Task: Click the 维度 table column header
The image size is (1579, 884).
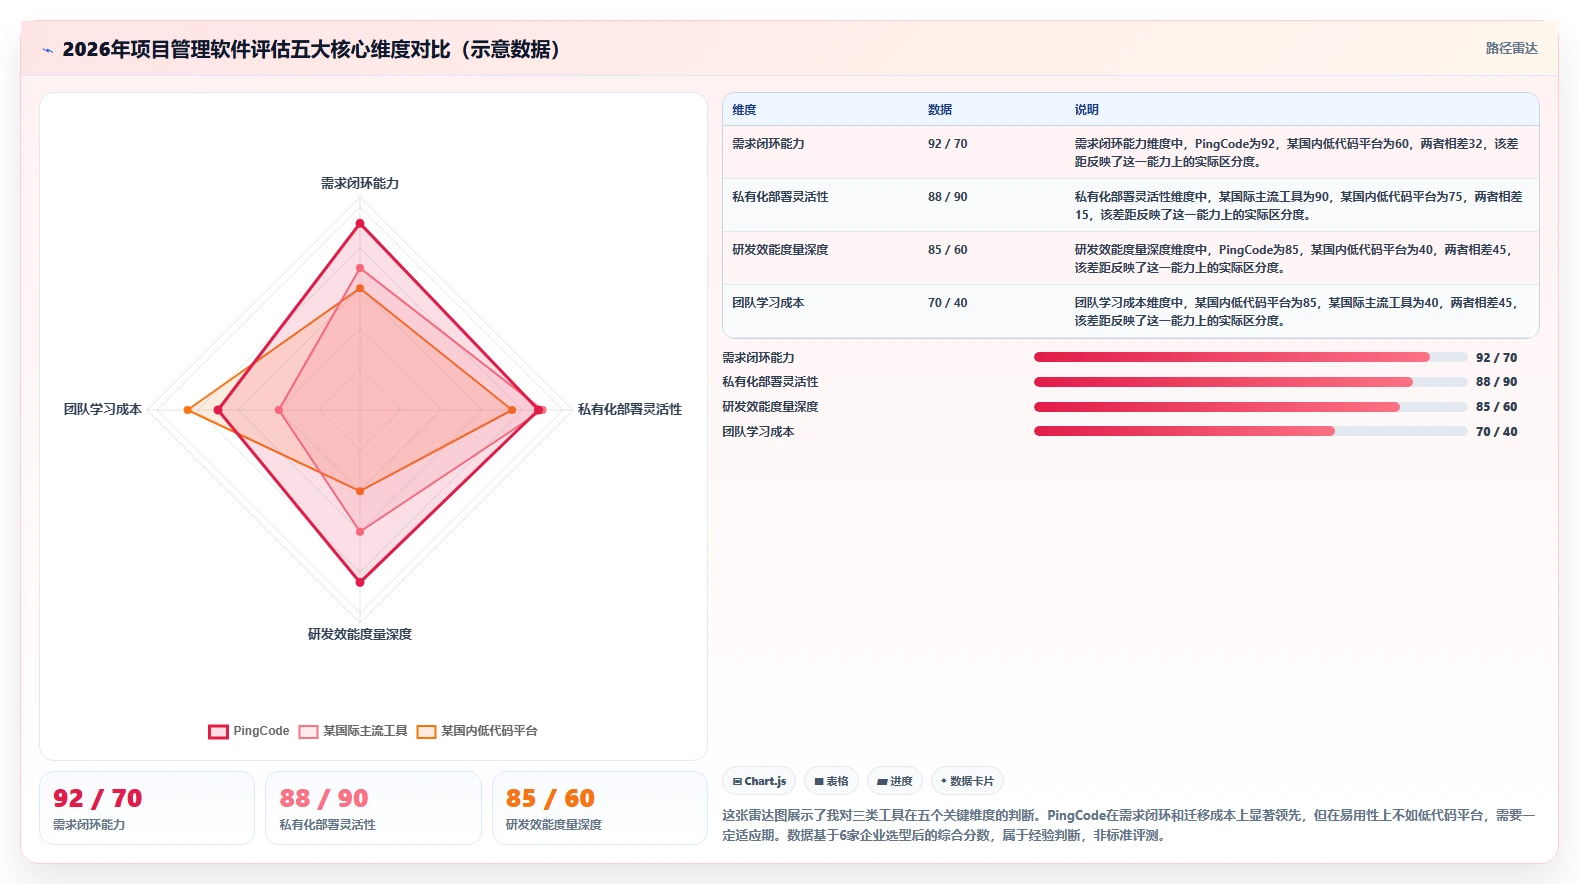Action: click(x=744, y=110)
